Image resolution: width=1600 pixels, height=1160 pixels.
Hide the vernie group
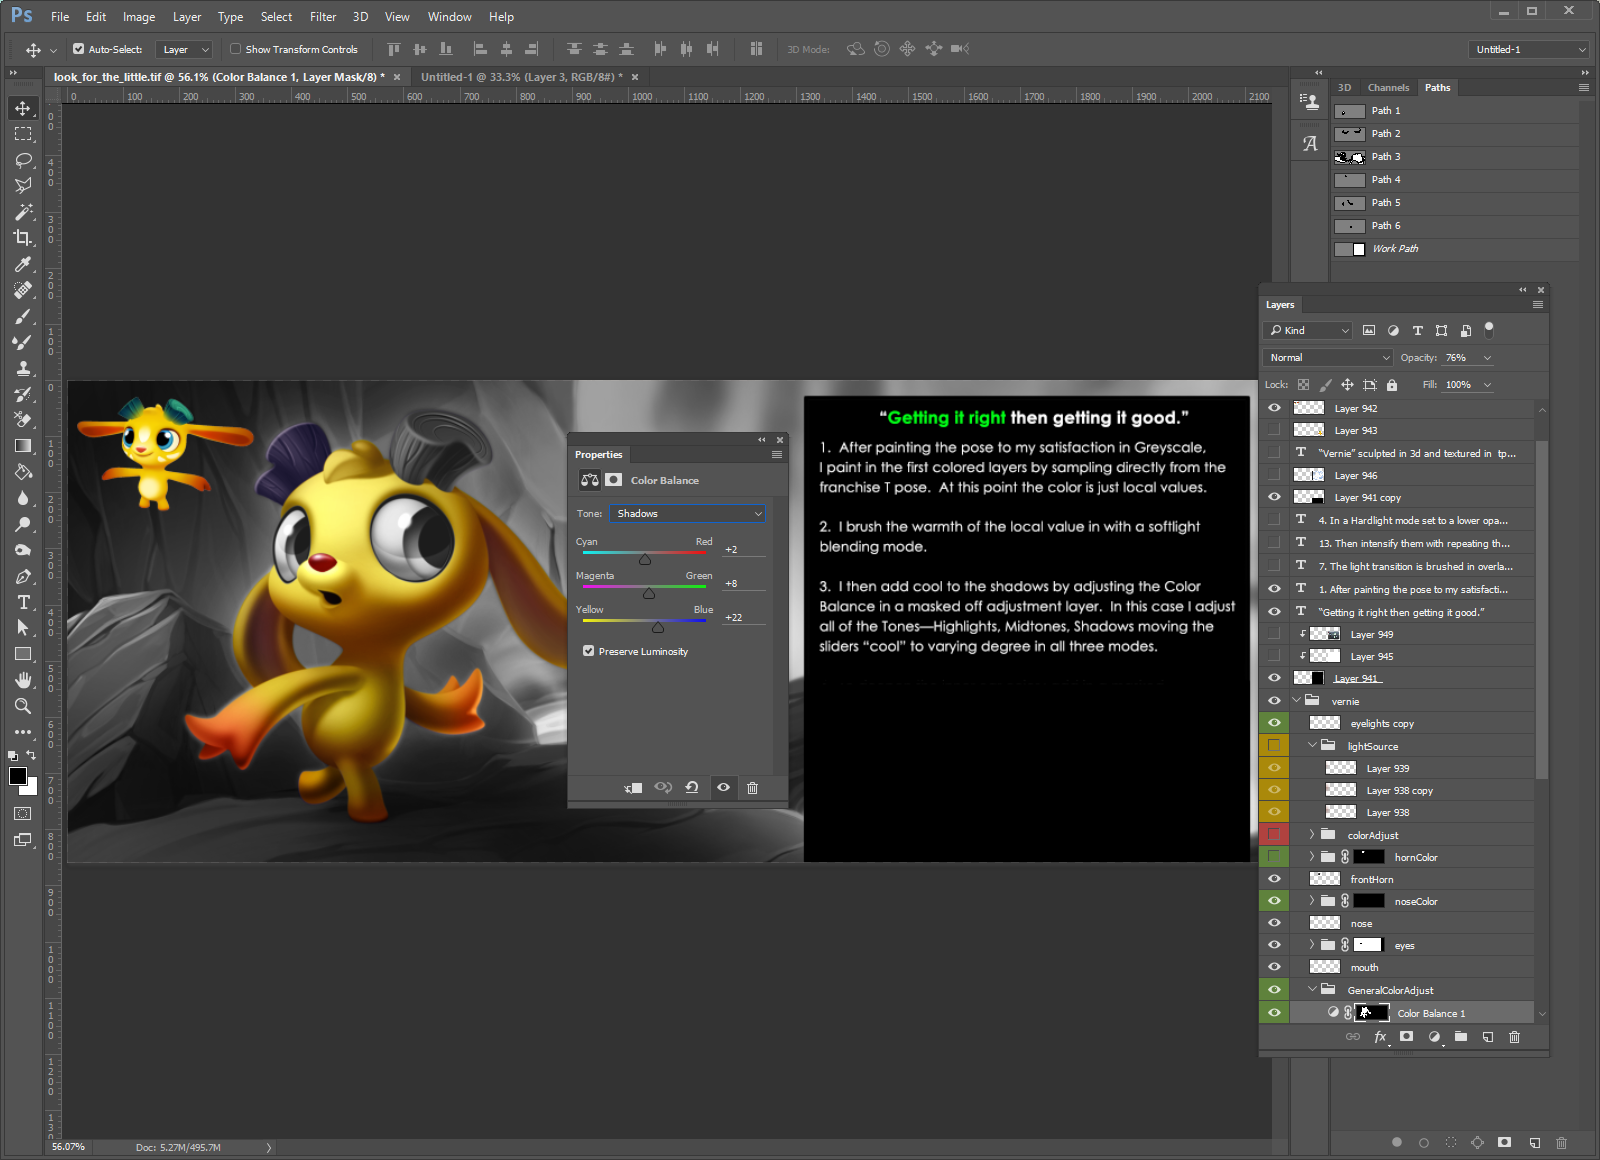[x=1274, y=701]
